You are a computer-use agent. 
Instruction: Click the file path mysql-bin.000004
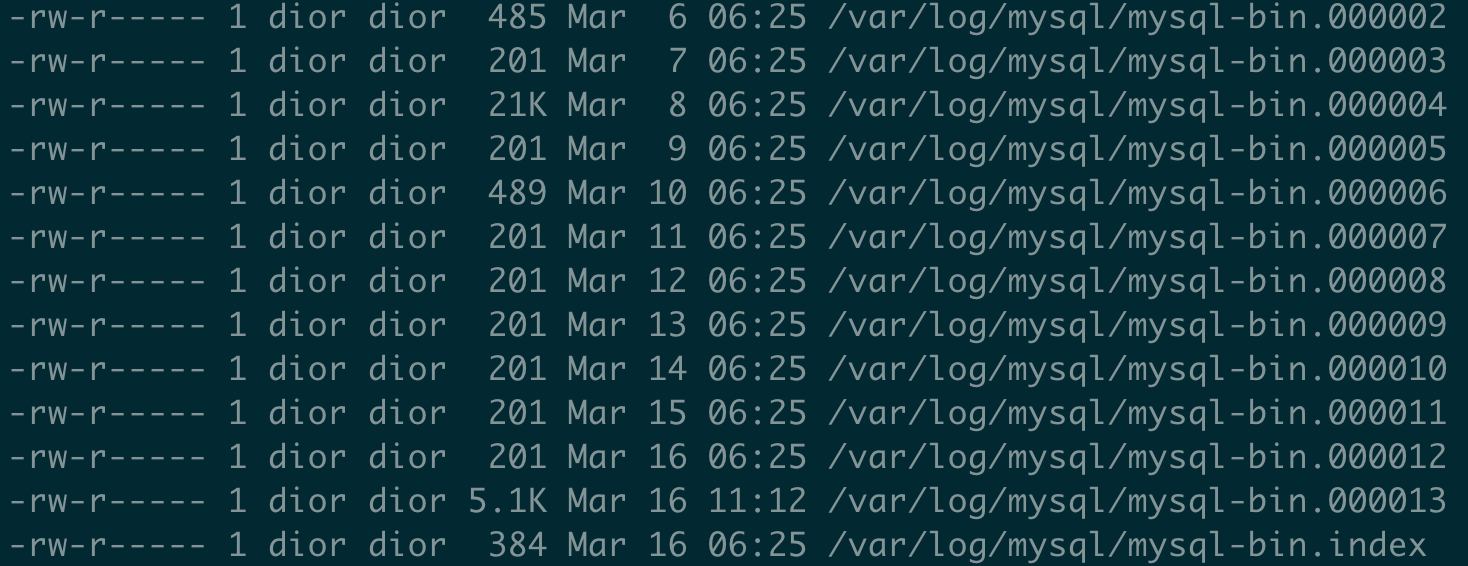tap(1137, 106)
